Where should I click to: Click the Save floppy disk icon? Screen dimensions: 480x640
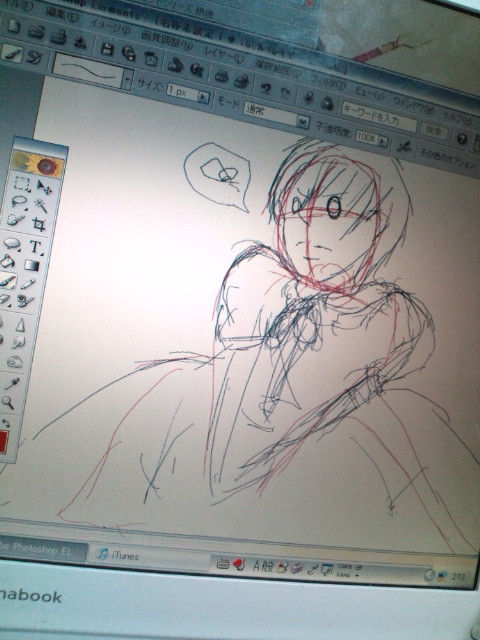coord(107,49)
